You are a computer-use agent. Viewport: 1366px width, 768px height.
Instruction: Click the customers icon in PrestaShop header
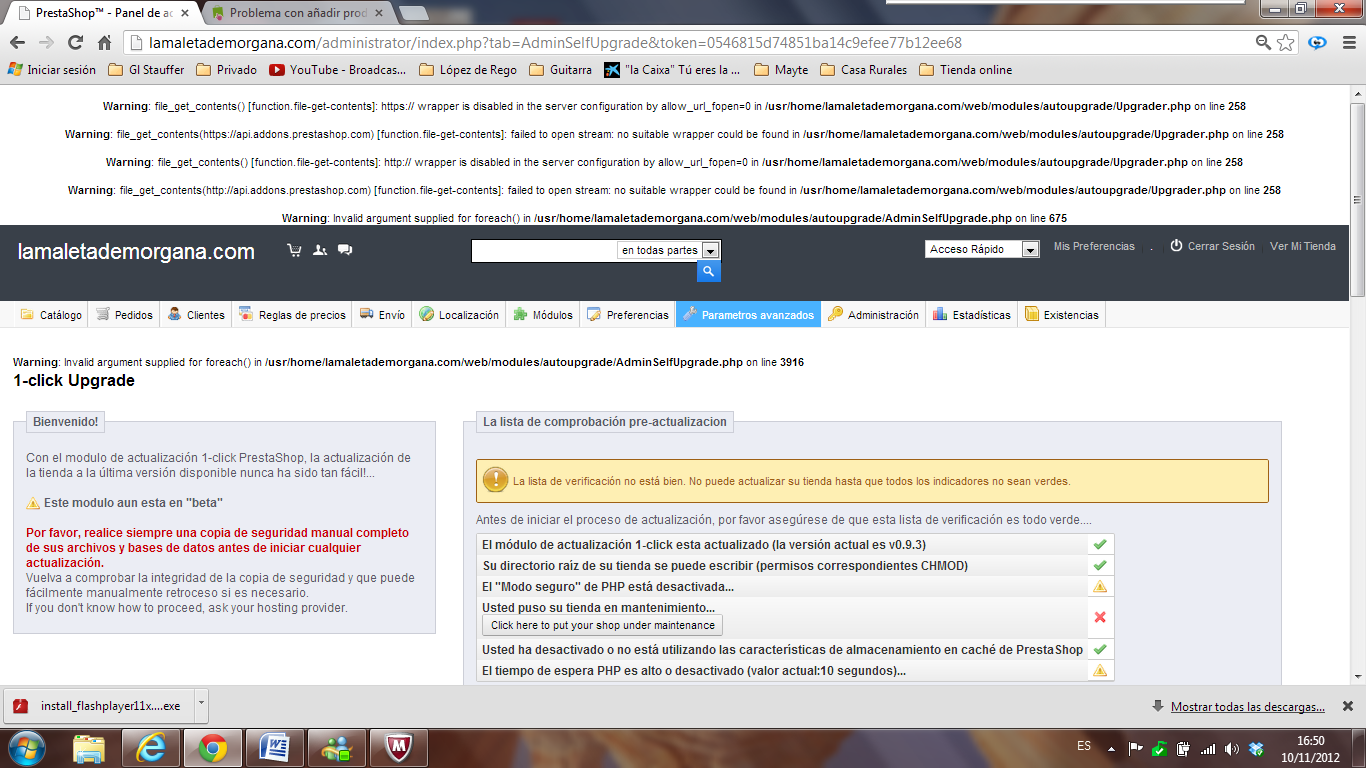320,250
